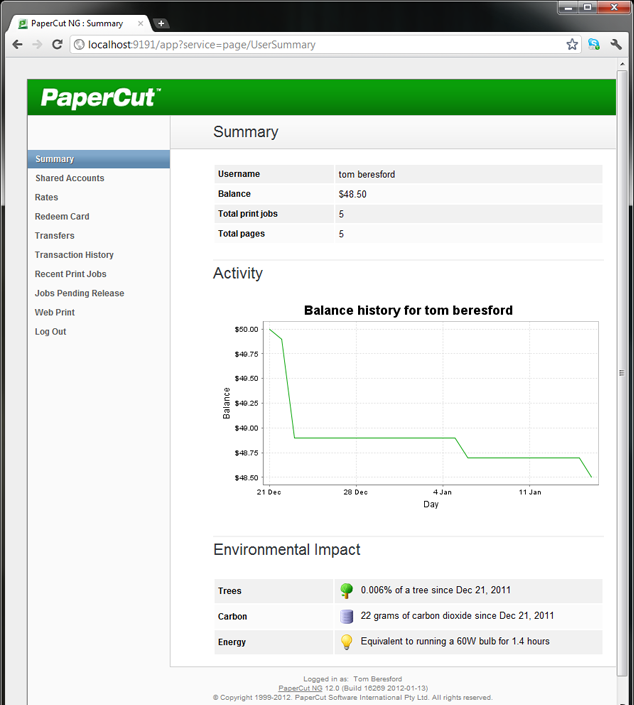View Transaction History from the sidebar
This screenshot has height=705, width=634.
pos(74,255)
